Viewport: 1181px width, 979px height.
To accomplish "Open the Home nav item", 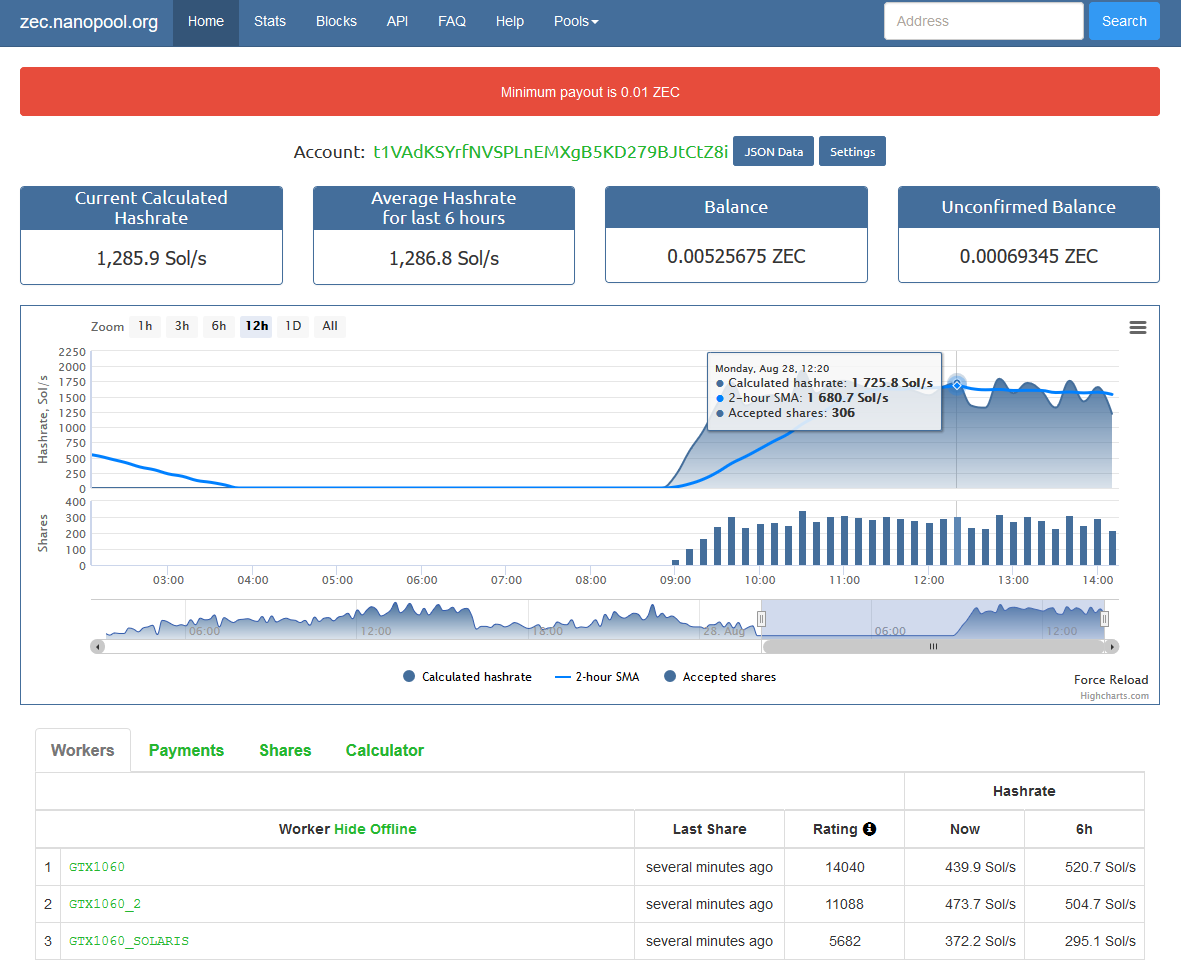I will (x=206, y=22).
